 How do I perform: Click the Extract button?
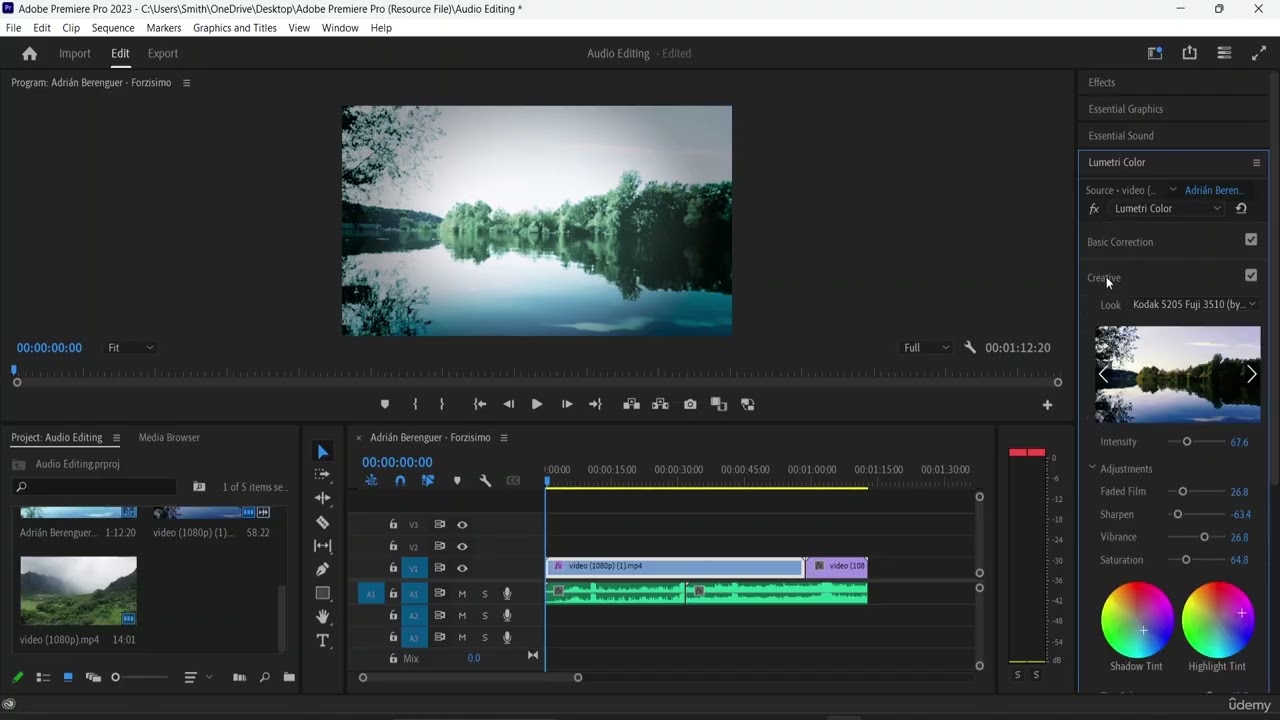[660, 404]
